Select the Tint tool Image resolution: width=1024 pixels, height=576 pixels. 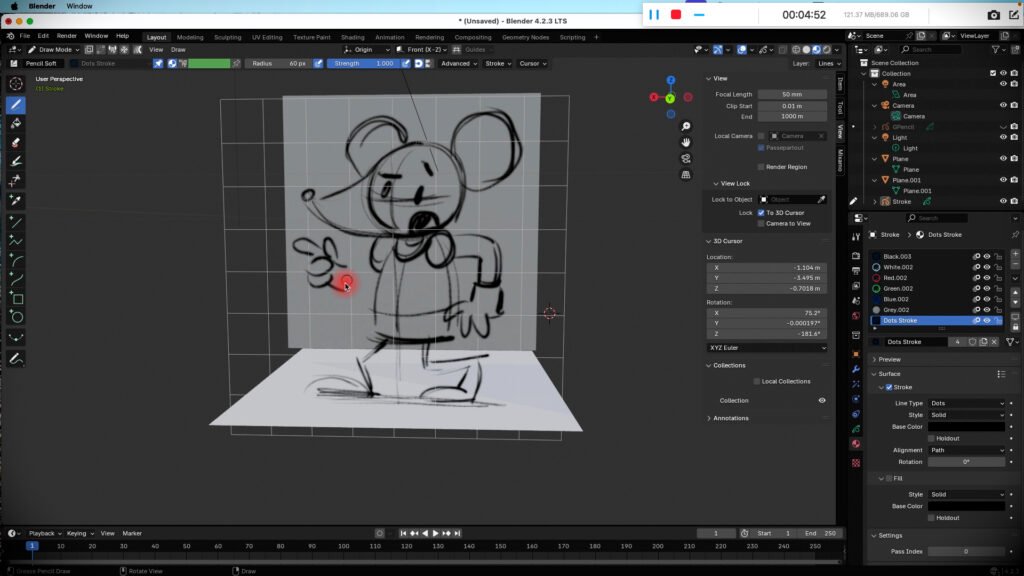16,161
